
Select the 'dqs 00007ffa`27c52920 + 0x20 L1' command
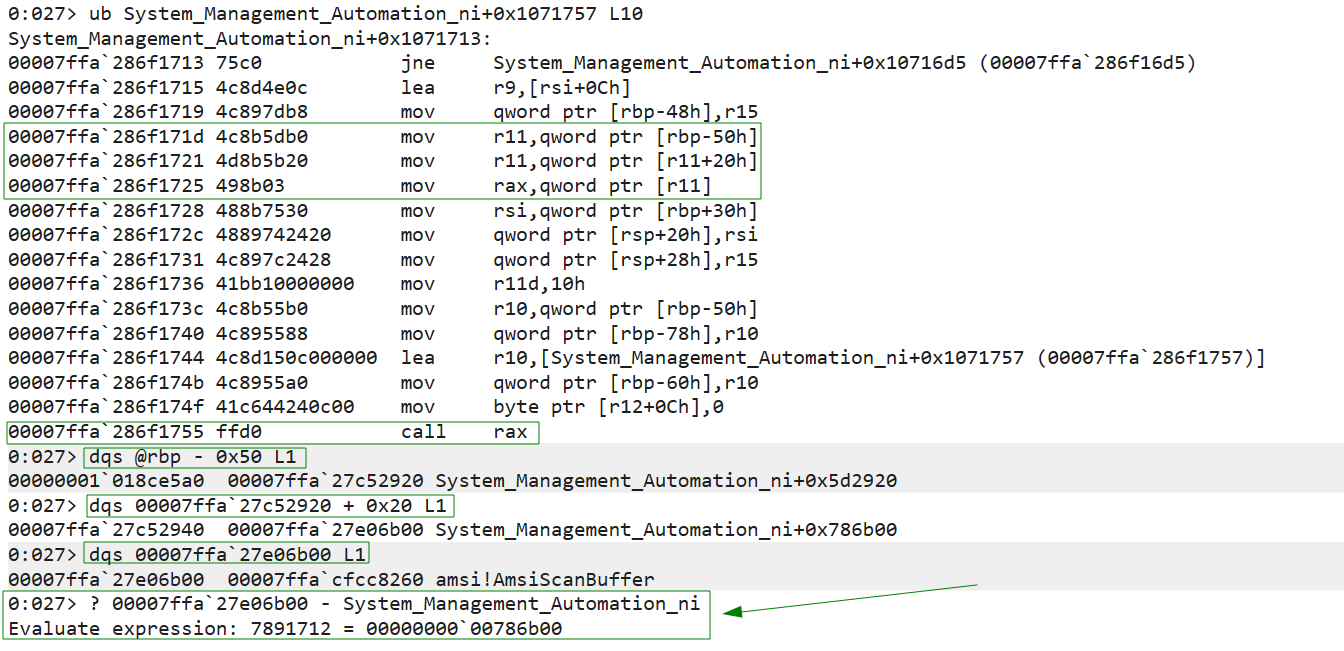[269, 505]
